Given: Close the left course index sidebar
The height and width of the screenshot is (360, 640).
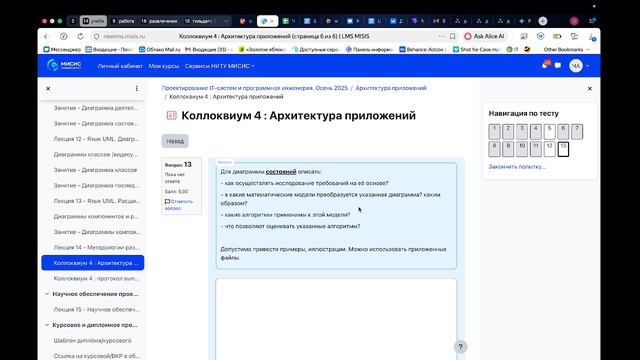Looking at the screenshot, I should 48,89.
